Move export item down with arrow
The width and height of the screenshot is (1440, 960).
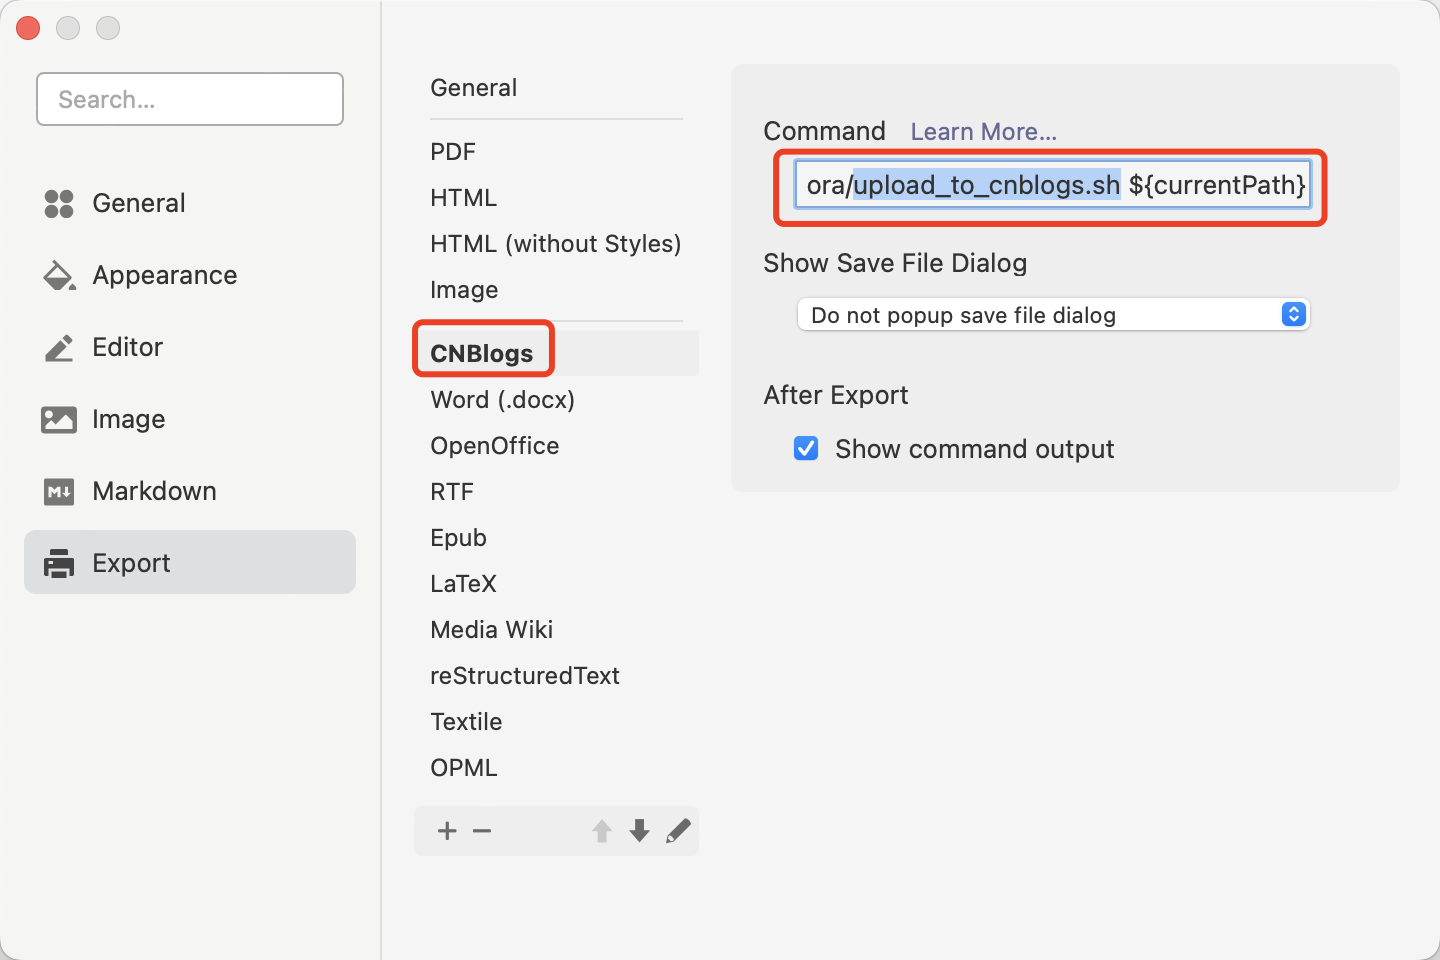click(640, 831)
